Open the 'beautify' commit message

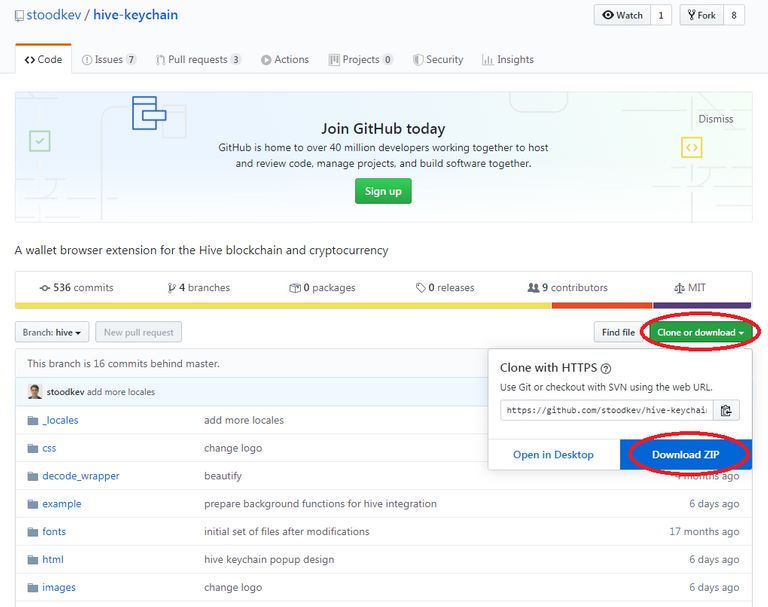tap(223, 476)
